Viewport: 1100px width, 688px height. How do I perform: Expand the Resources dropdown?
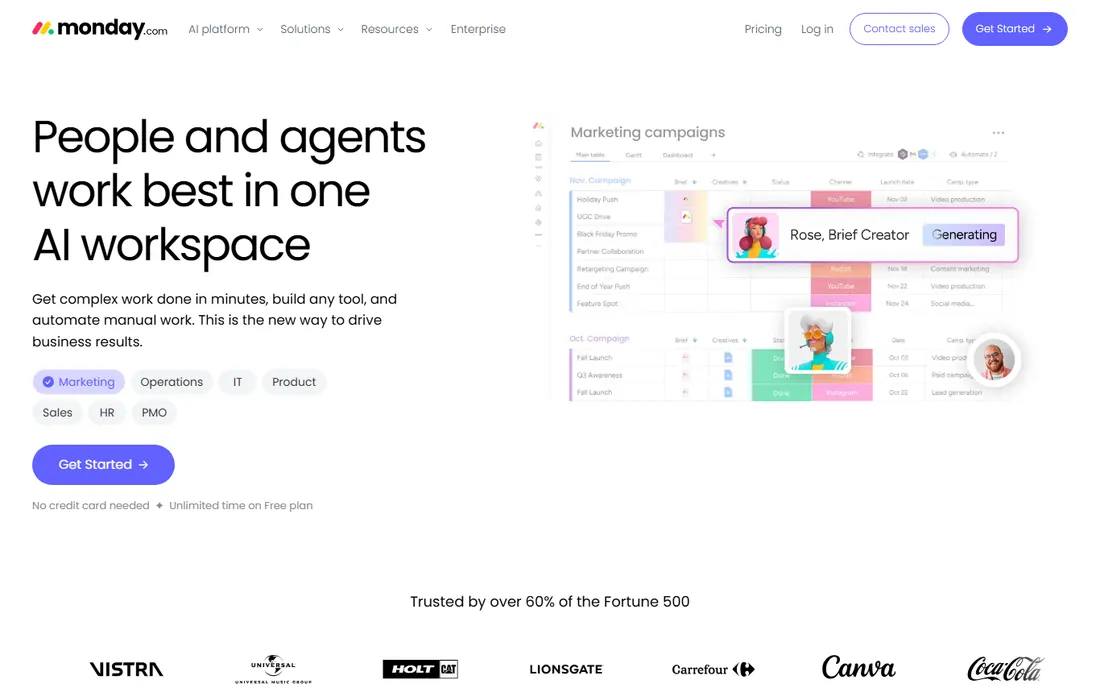point(396,29)
